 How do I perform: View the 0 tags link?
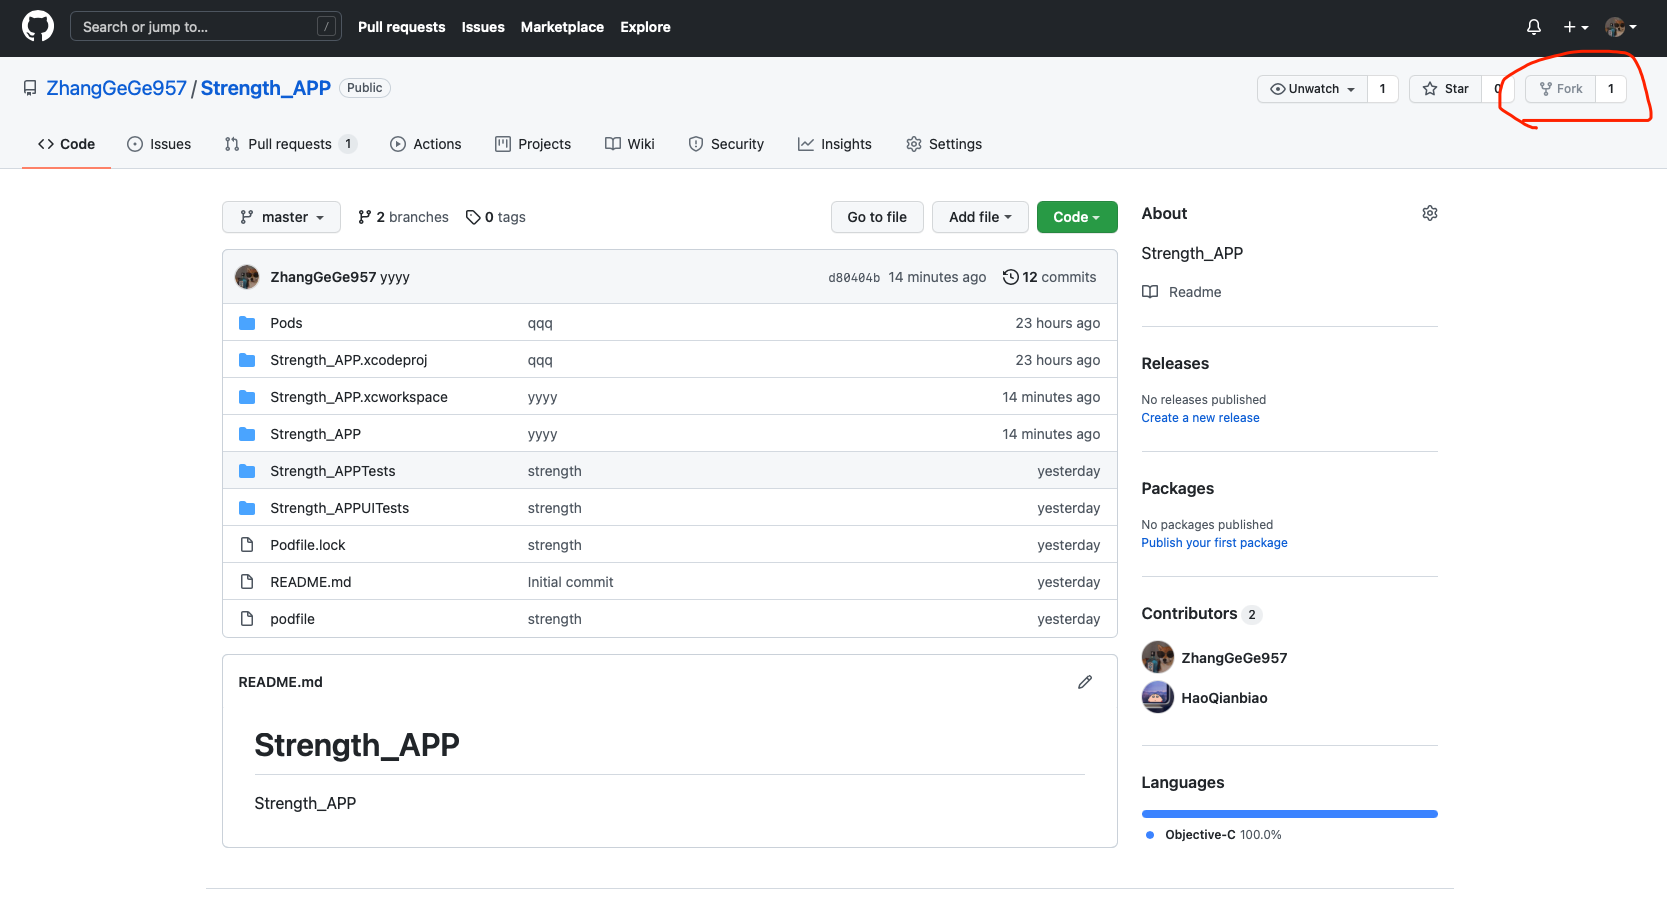[x=496, y=217]
